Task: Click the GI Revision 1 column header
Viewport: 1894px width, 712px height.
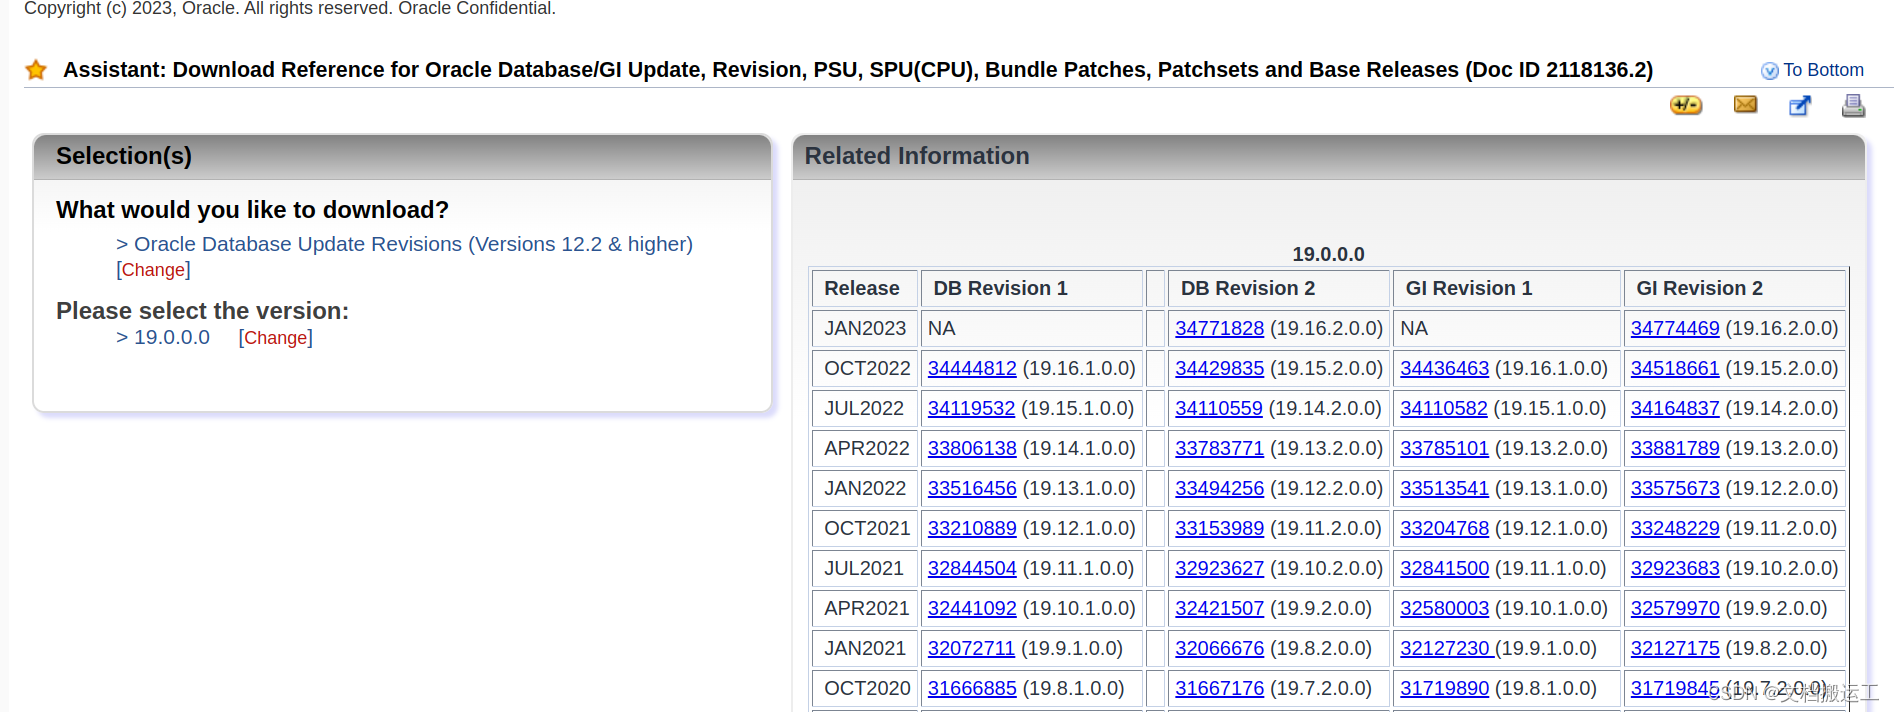Action: 1506,288
